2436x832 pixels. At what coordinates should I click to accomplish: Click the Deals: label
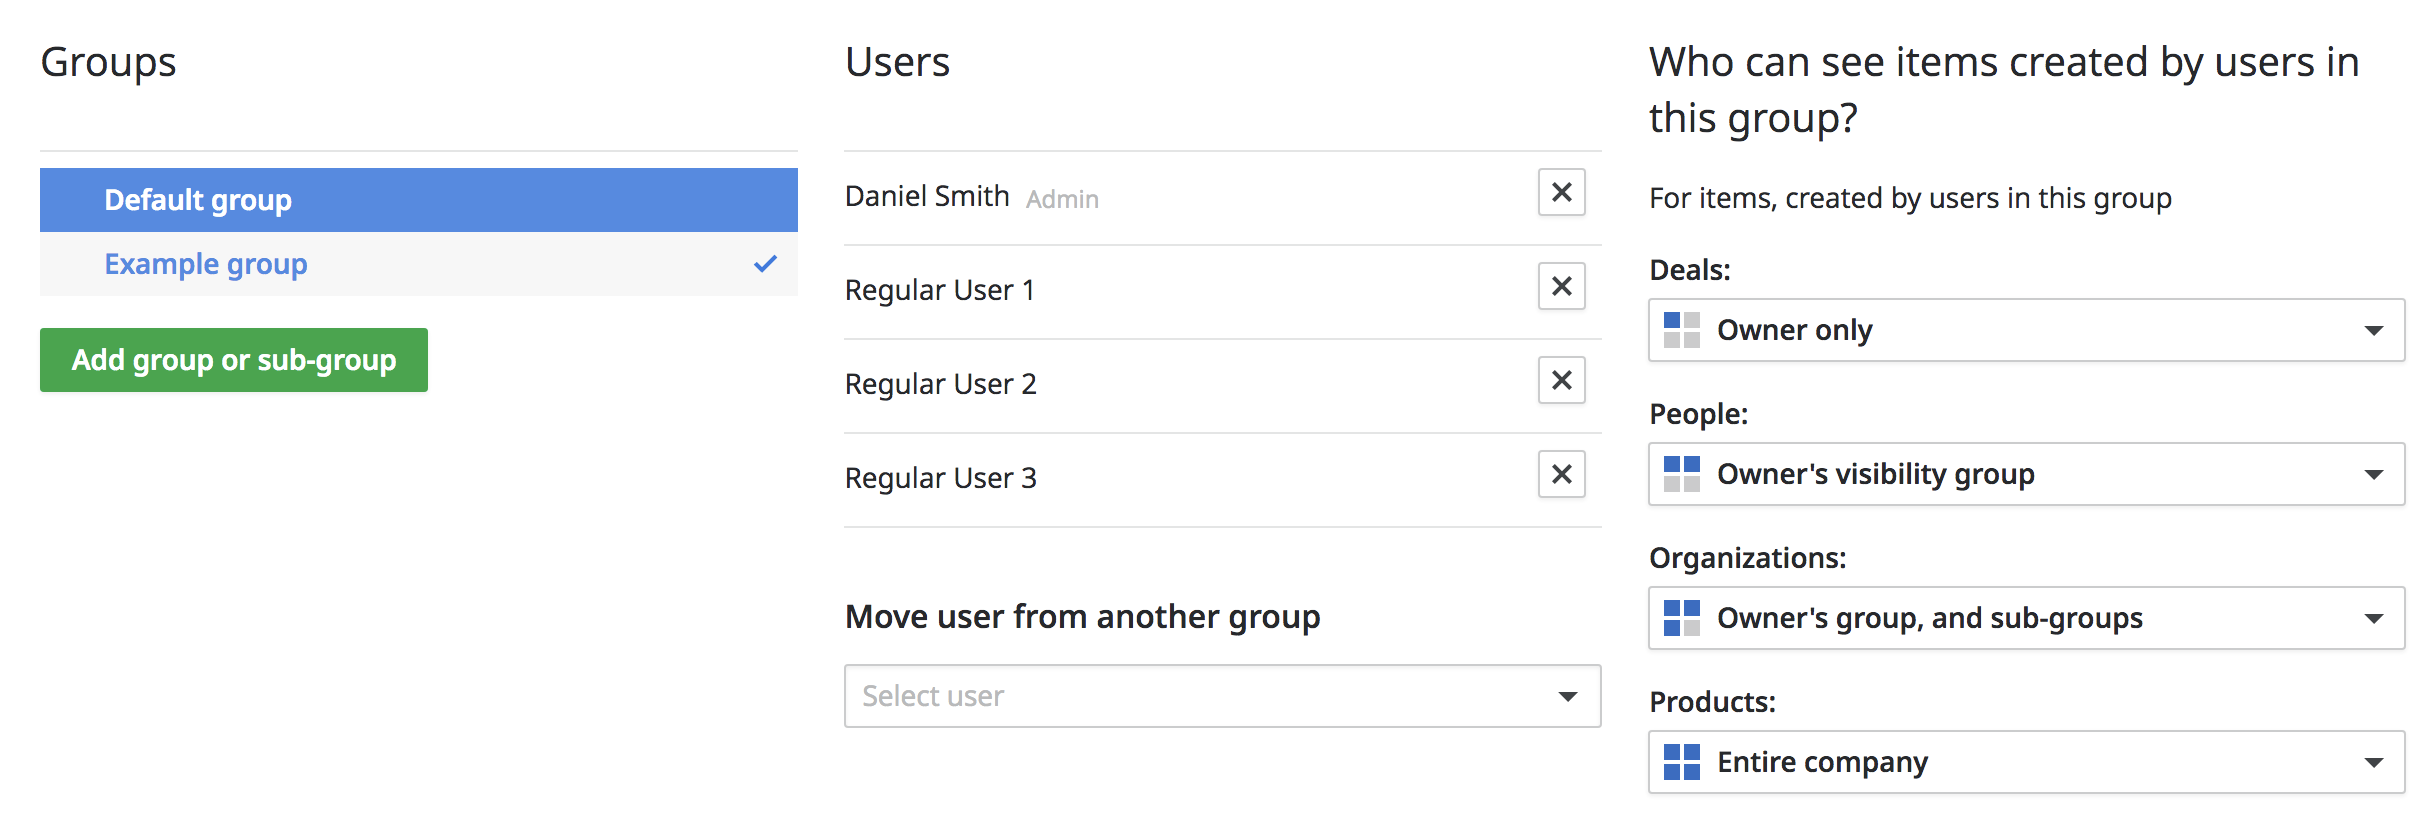(x=1689, y=270)
